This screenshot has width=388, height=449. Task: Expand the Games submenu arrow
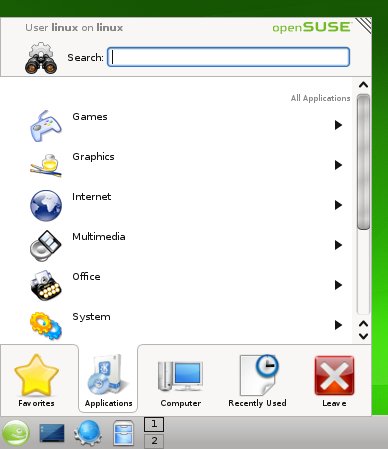point(338,125)
